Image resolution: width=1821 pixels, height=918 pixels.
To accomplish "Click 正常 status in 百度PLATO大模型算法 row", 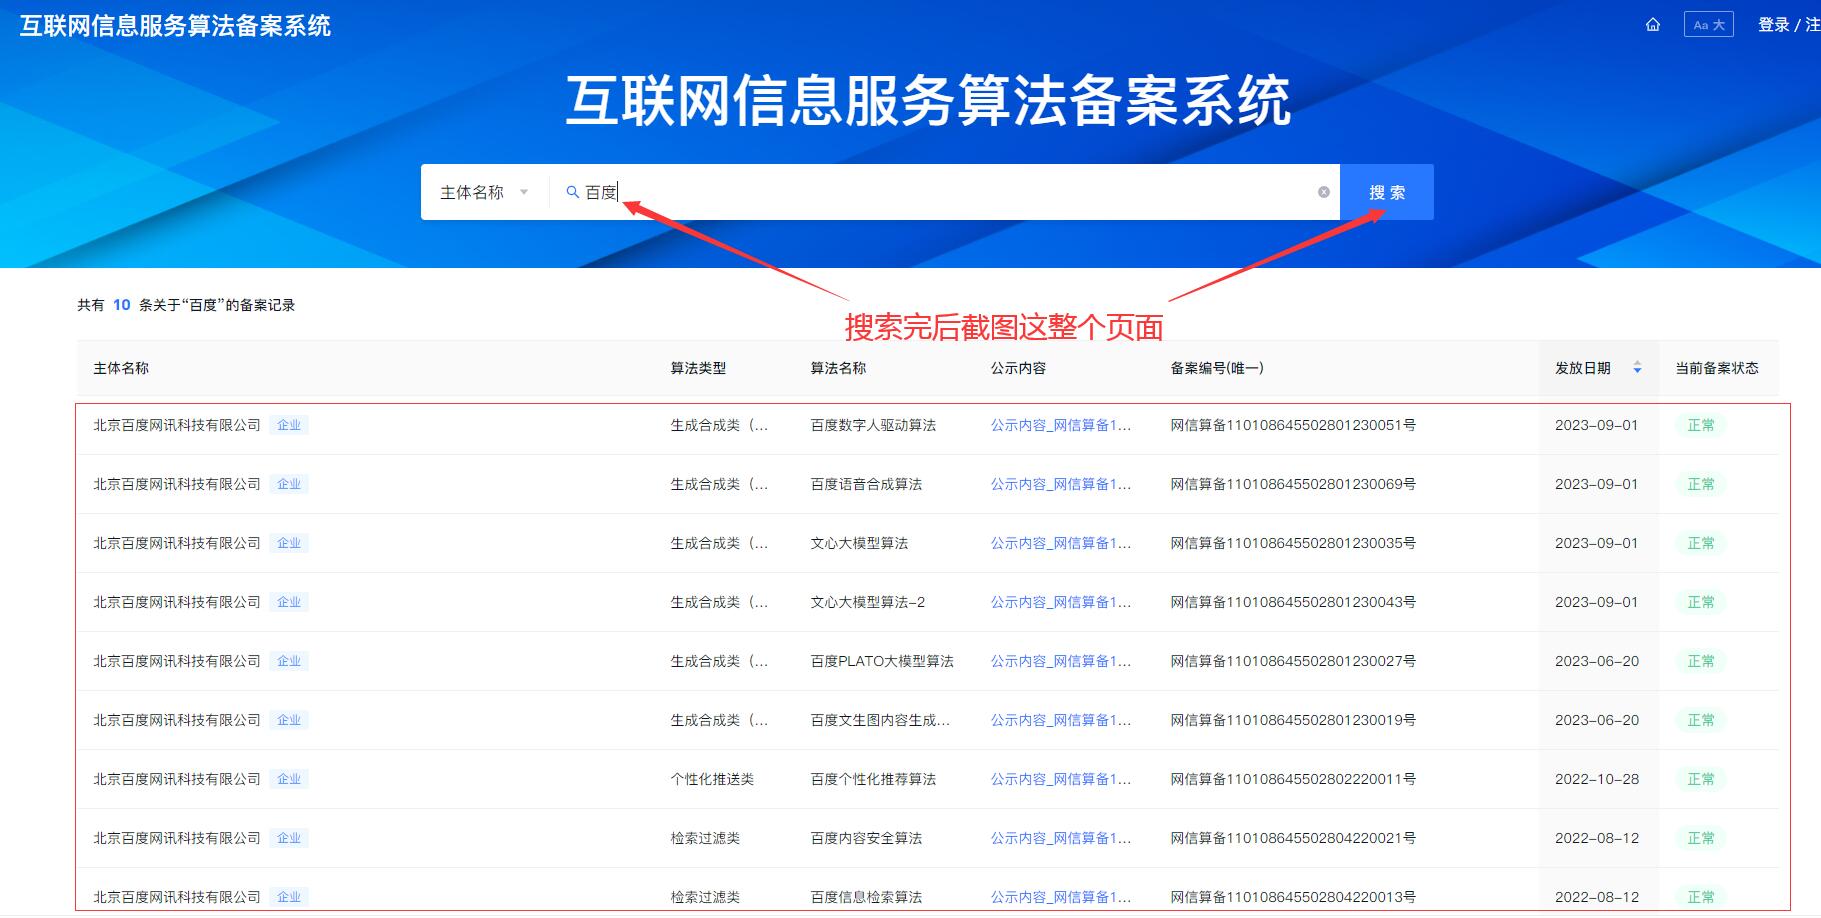I will (1700, 661).
